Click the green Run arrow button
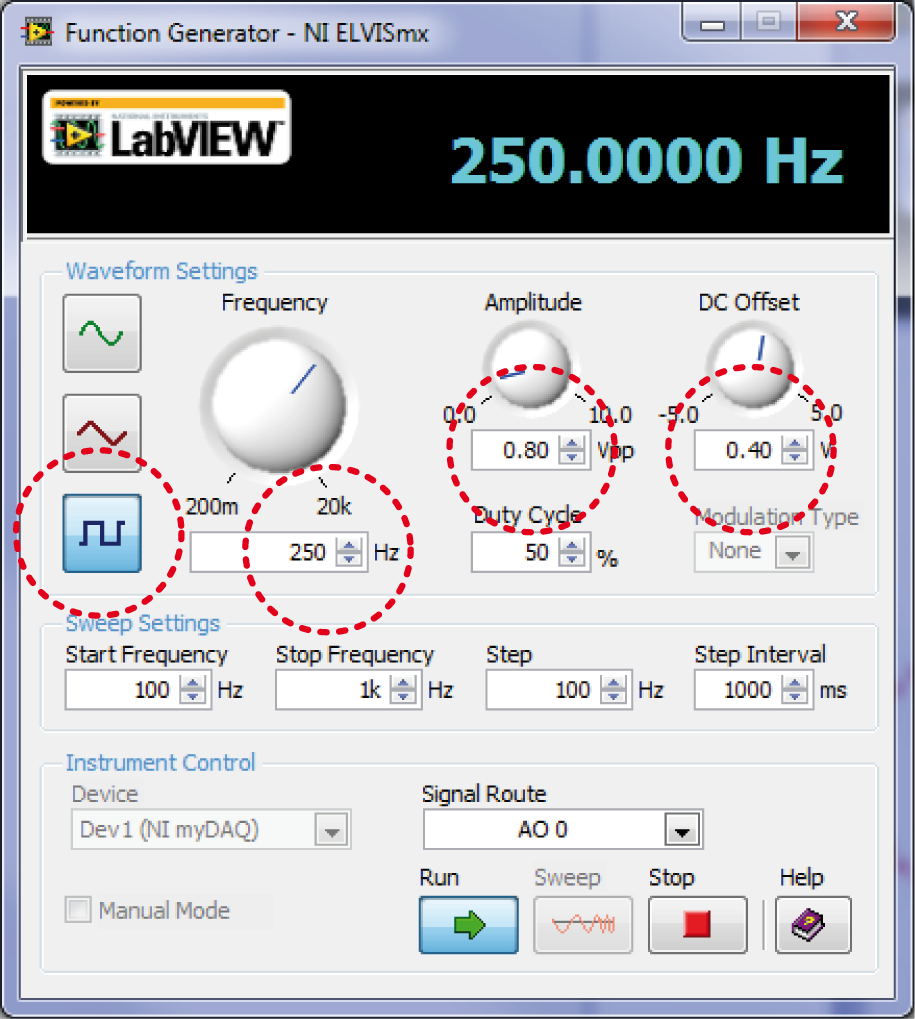 (x=469, y=924)
